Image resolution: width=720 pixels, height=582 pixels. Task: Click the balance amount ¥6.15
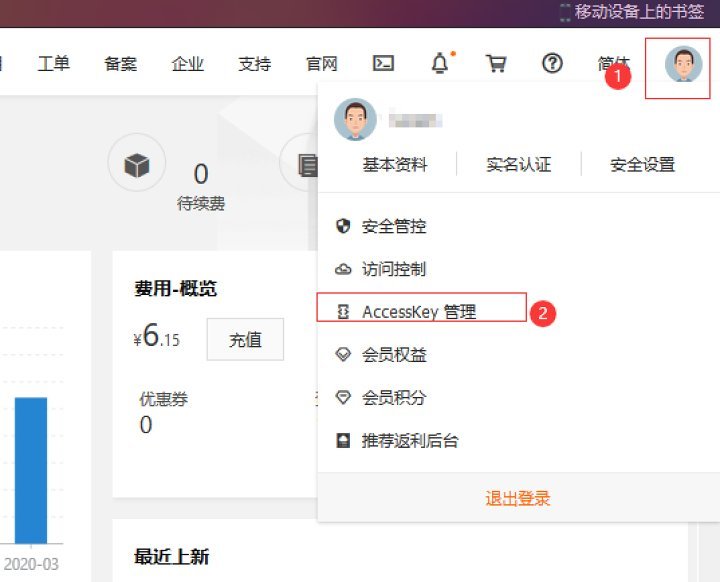157,335
